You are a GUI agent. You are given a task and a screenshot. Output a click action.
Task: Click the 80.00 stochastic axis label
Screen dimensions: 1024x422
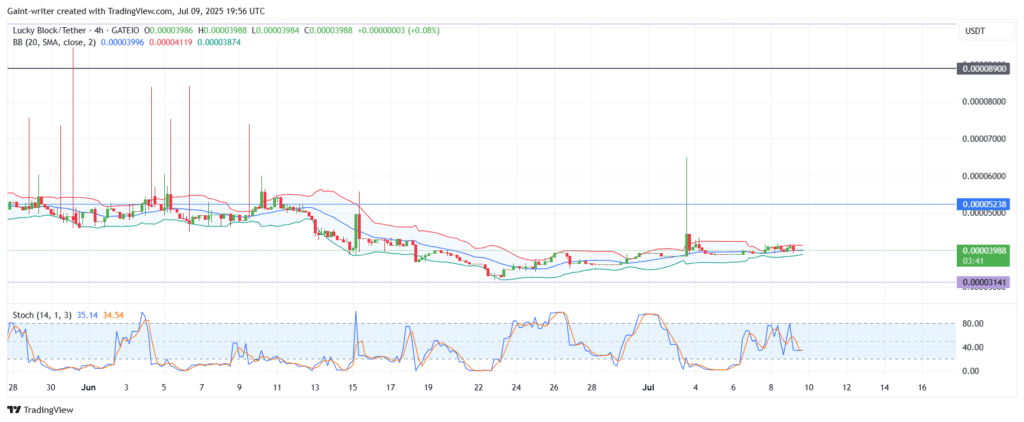972,323
